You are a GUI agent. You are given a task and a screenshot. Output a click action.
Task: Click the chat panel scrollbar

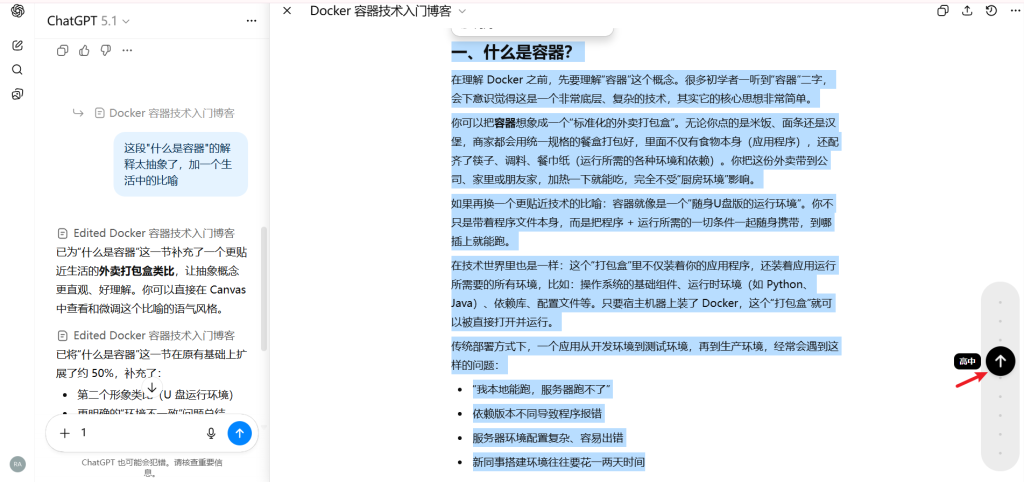(263, 289)
